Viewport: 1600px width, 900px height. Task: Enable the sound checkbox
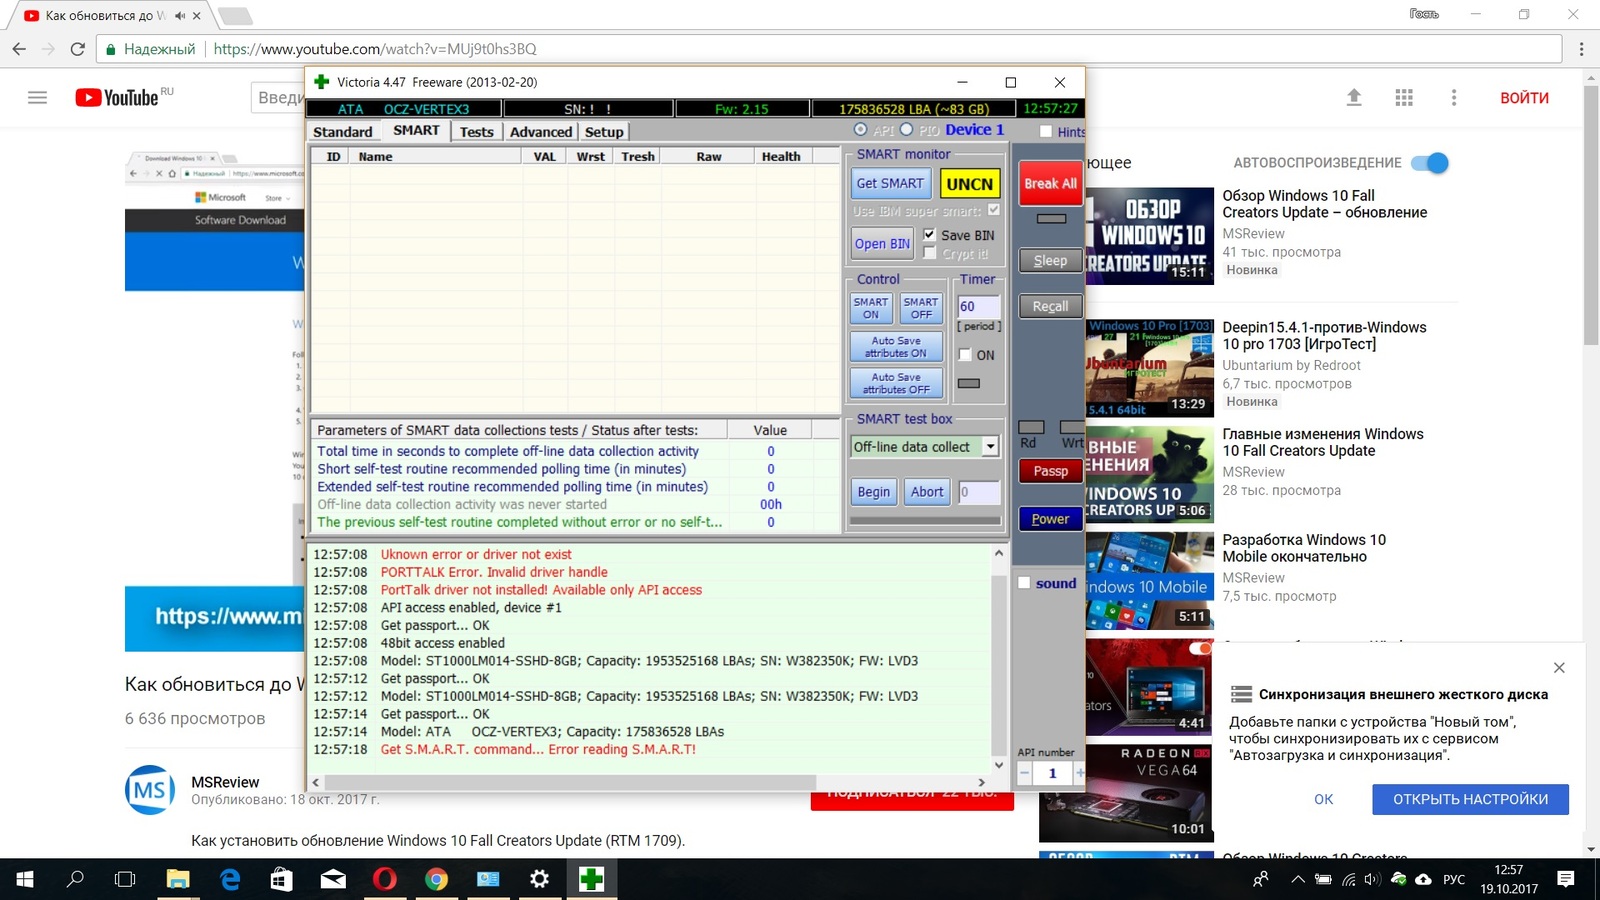tap(1024, 583)
